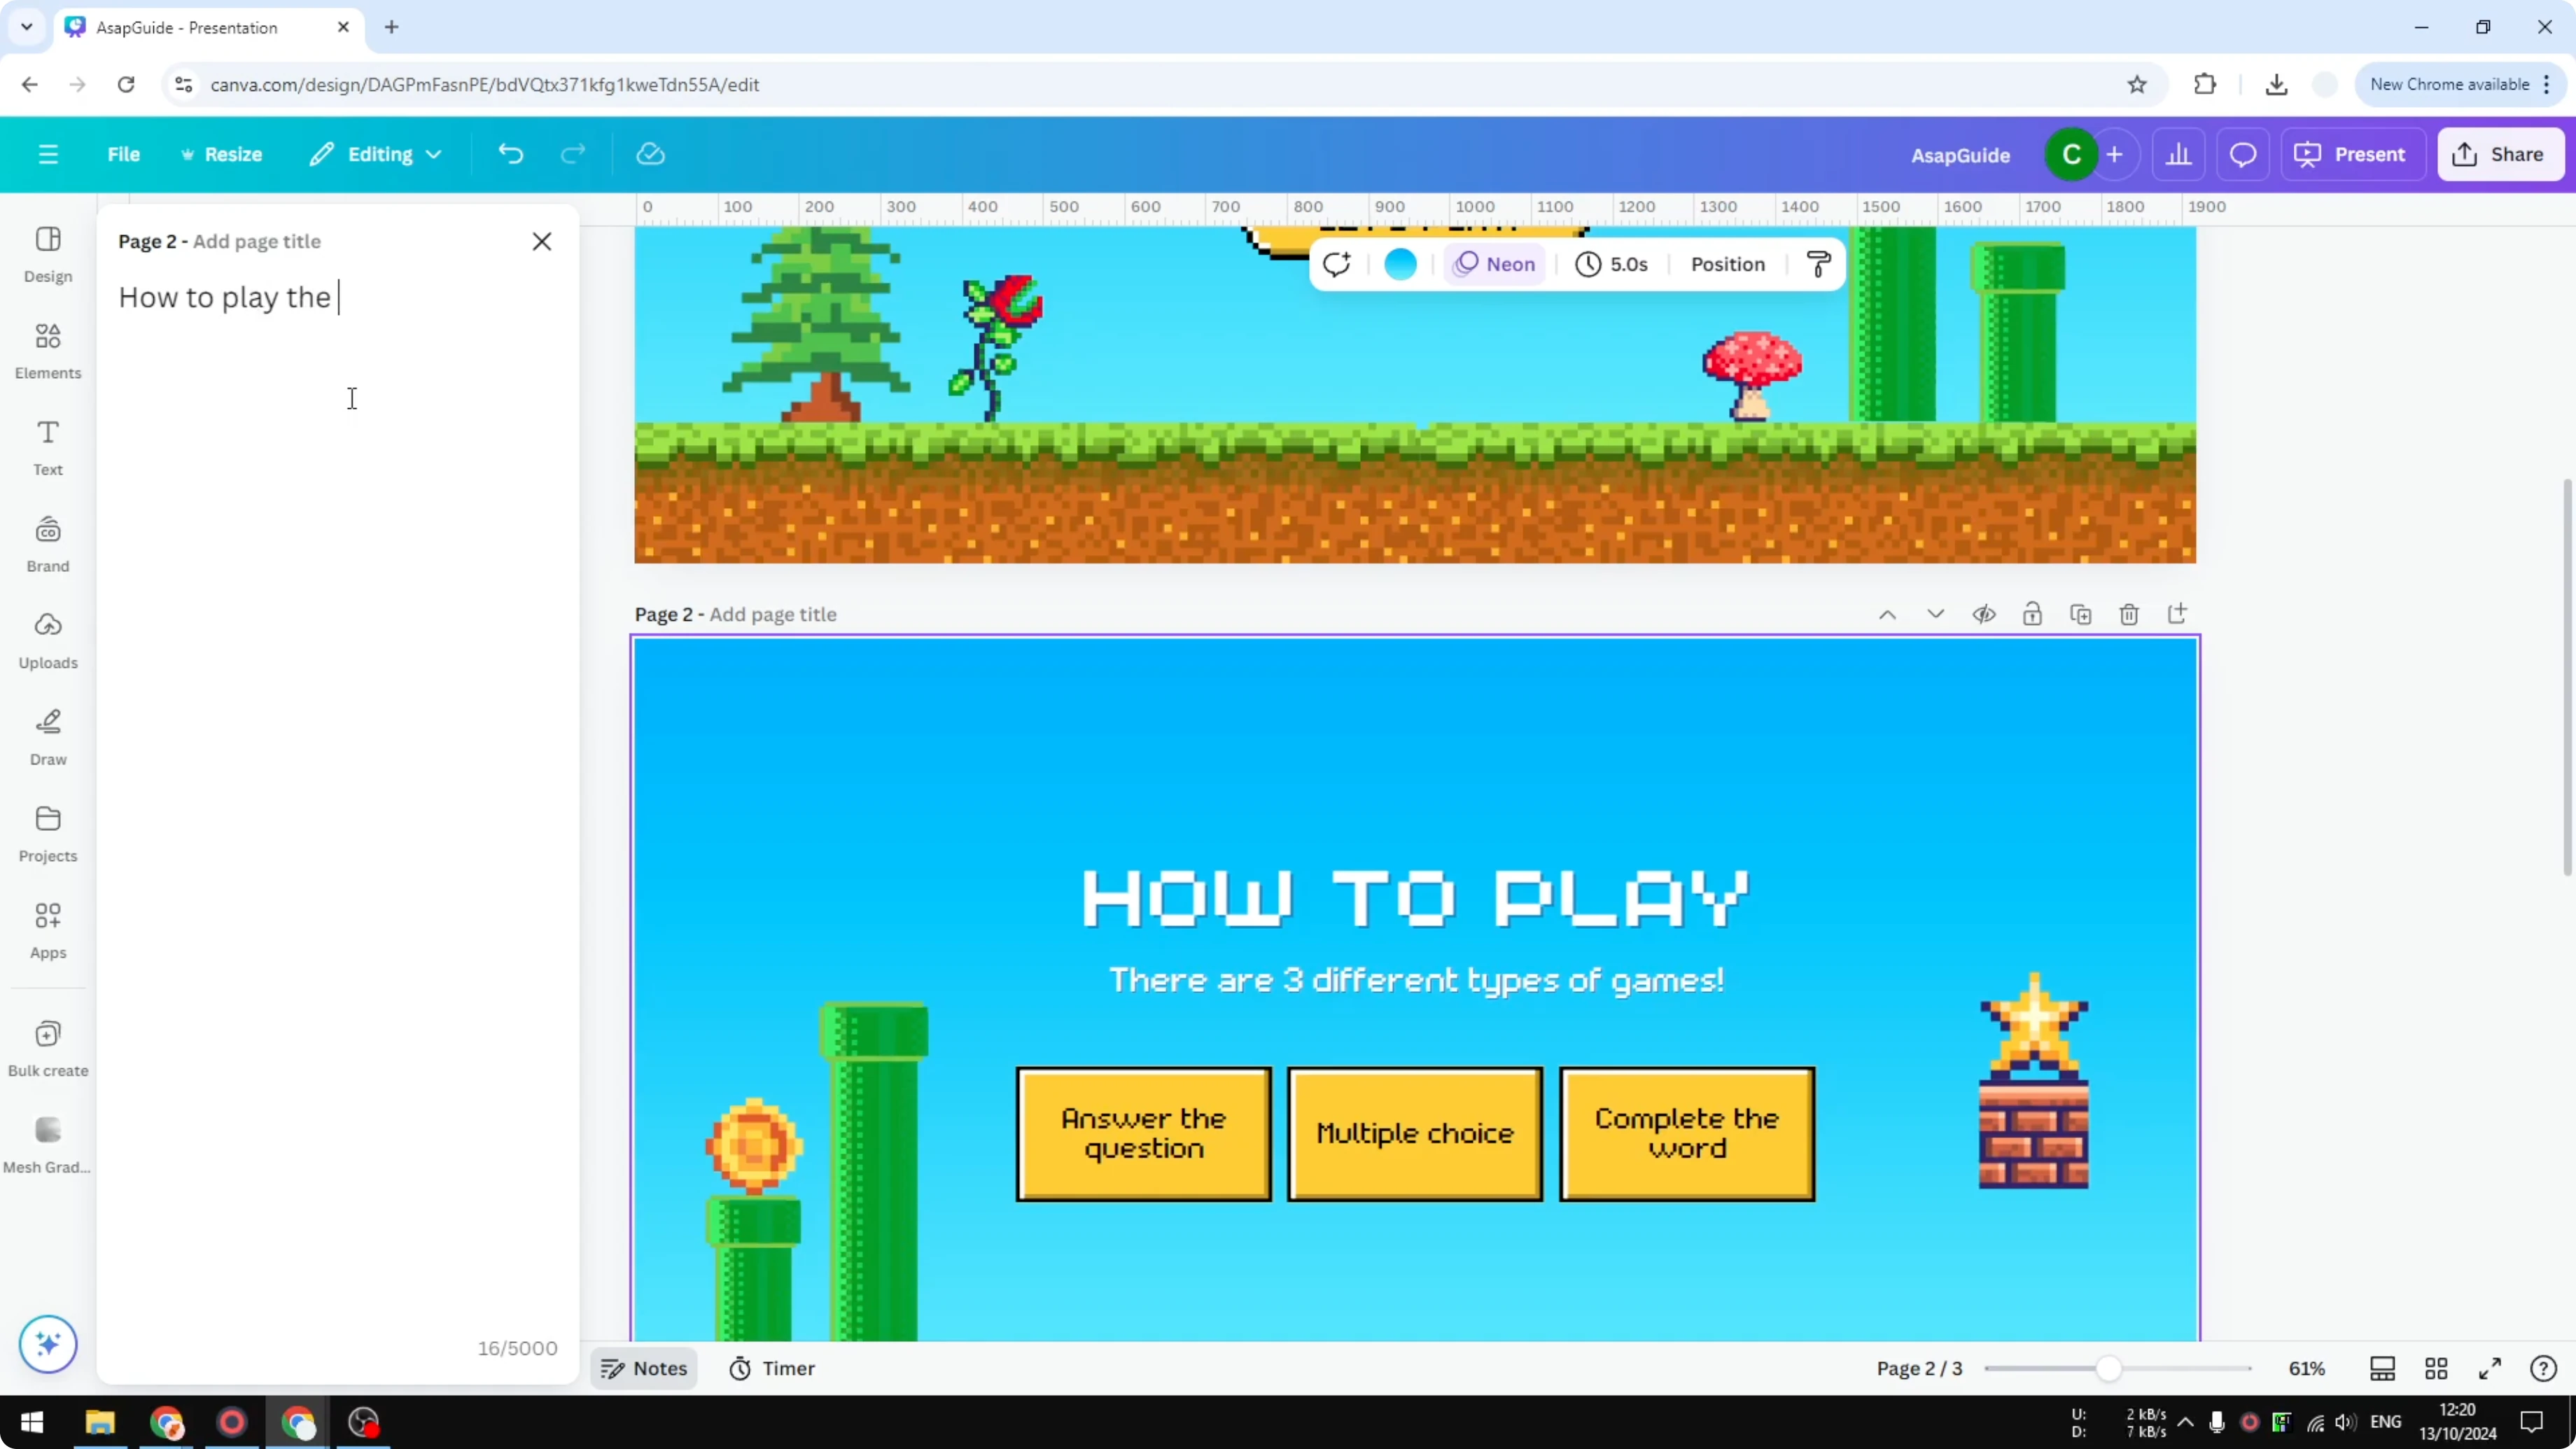The width and height of the screenshot is (2576, 1449).
Task: Open a new browser tab
Action: [x=392, y=27]
